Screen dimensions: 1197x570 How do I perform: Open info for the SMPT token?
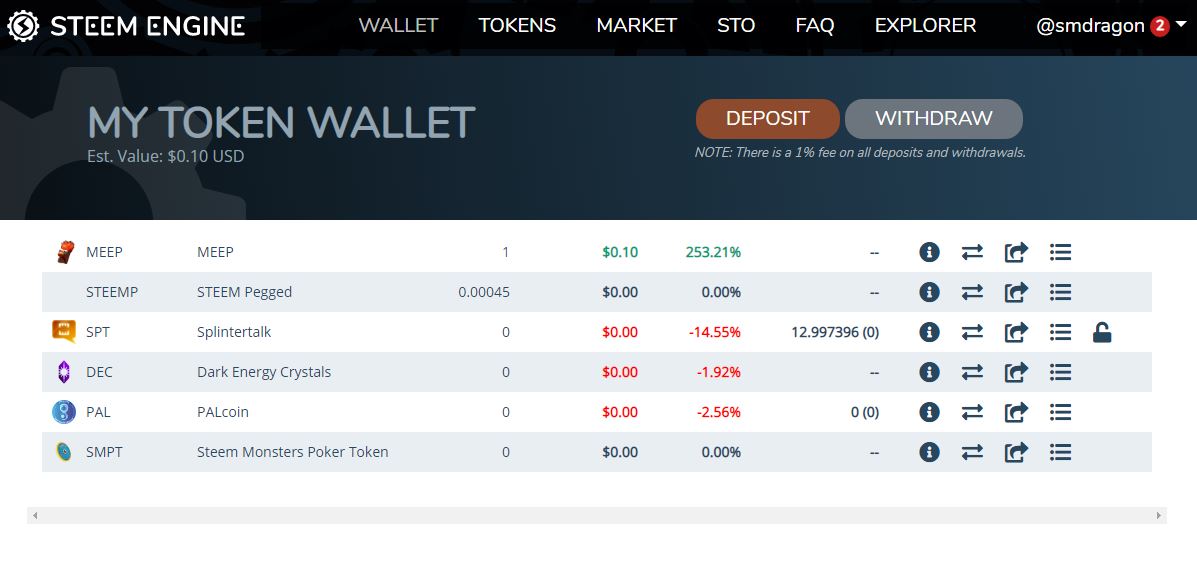(x=929, y=452)
